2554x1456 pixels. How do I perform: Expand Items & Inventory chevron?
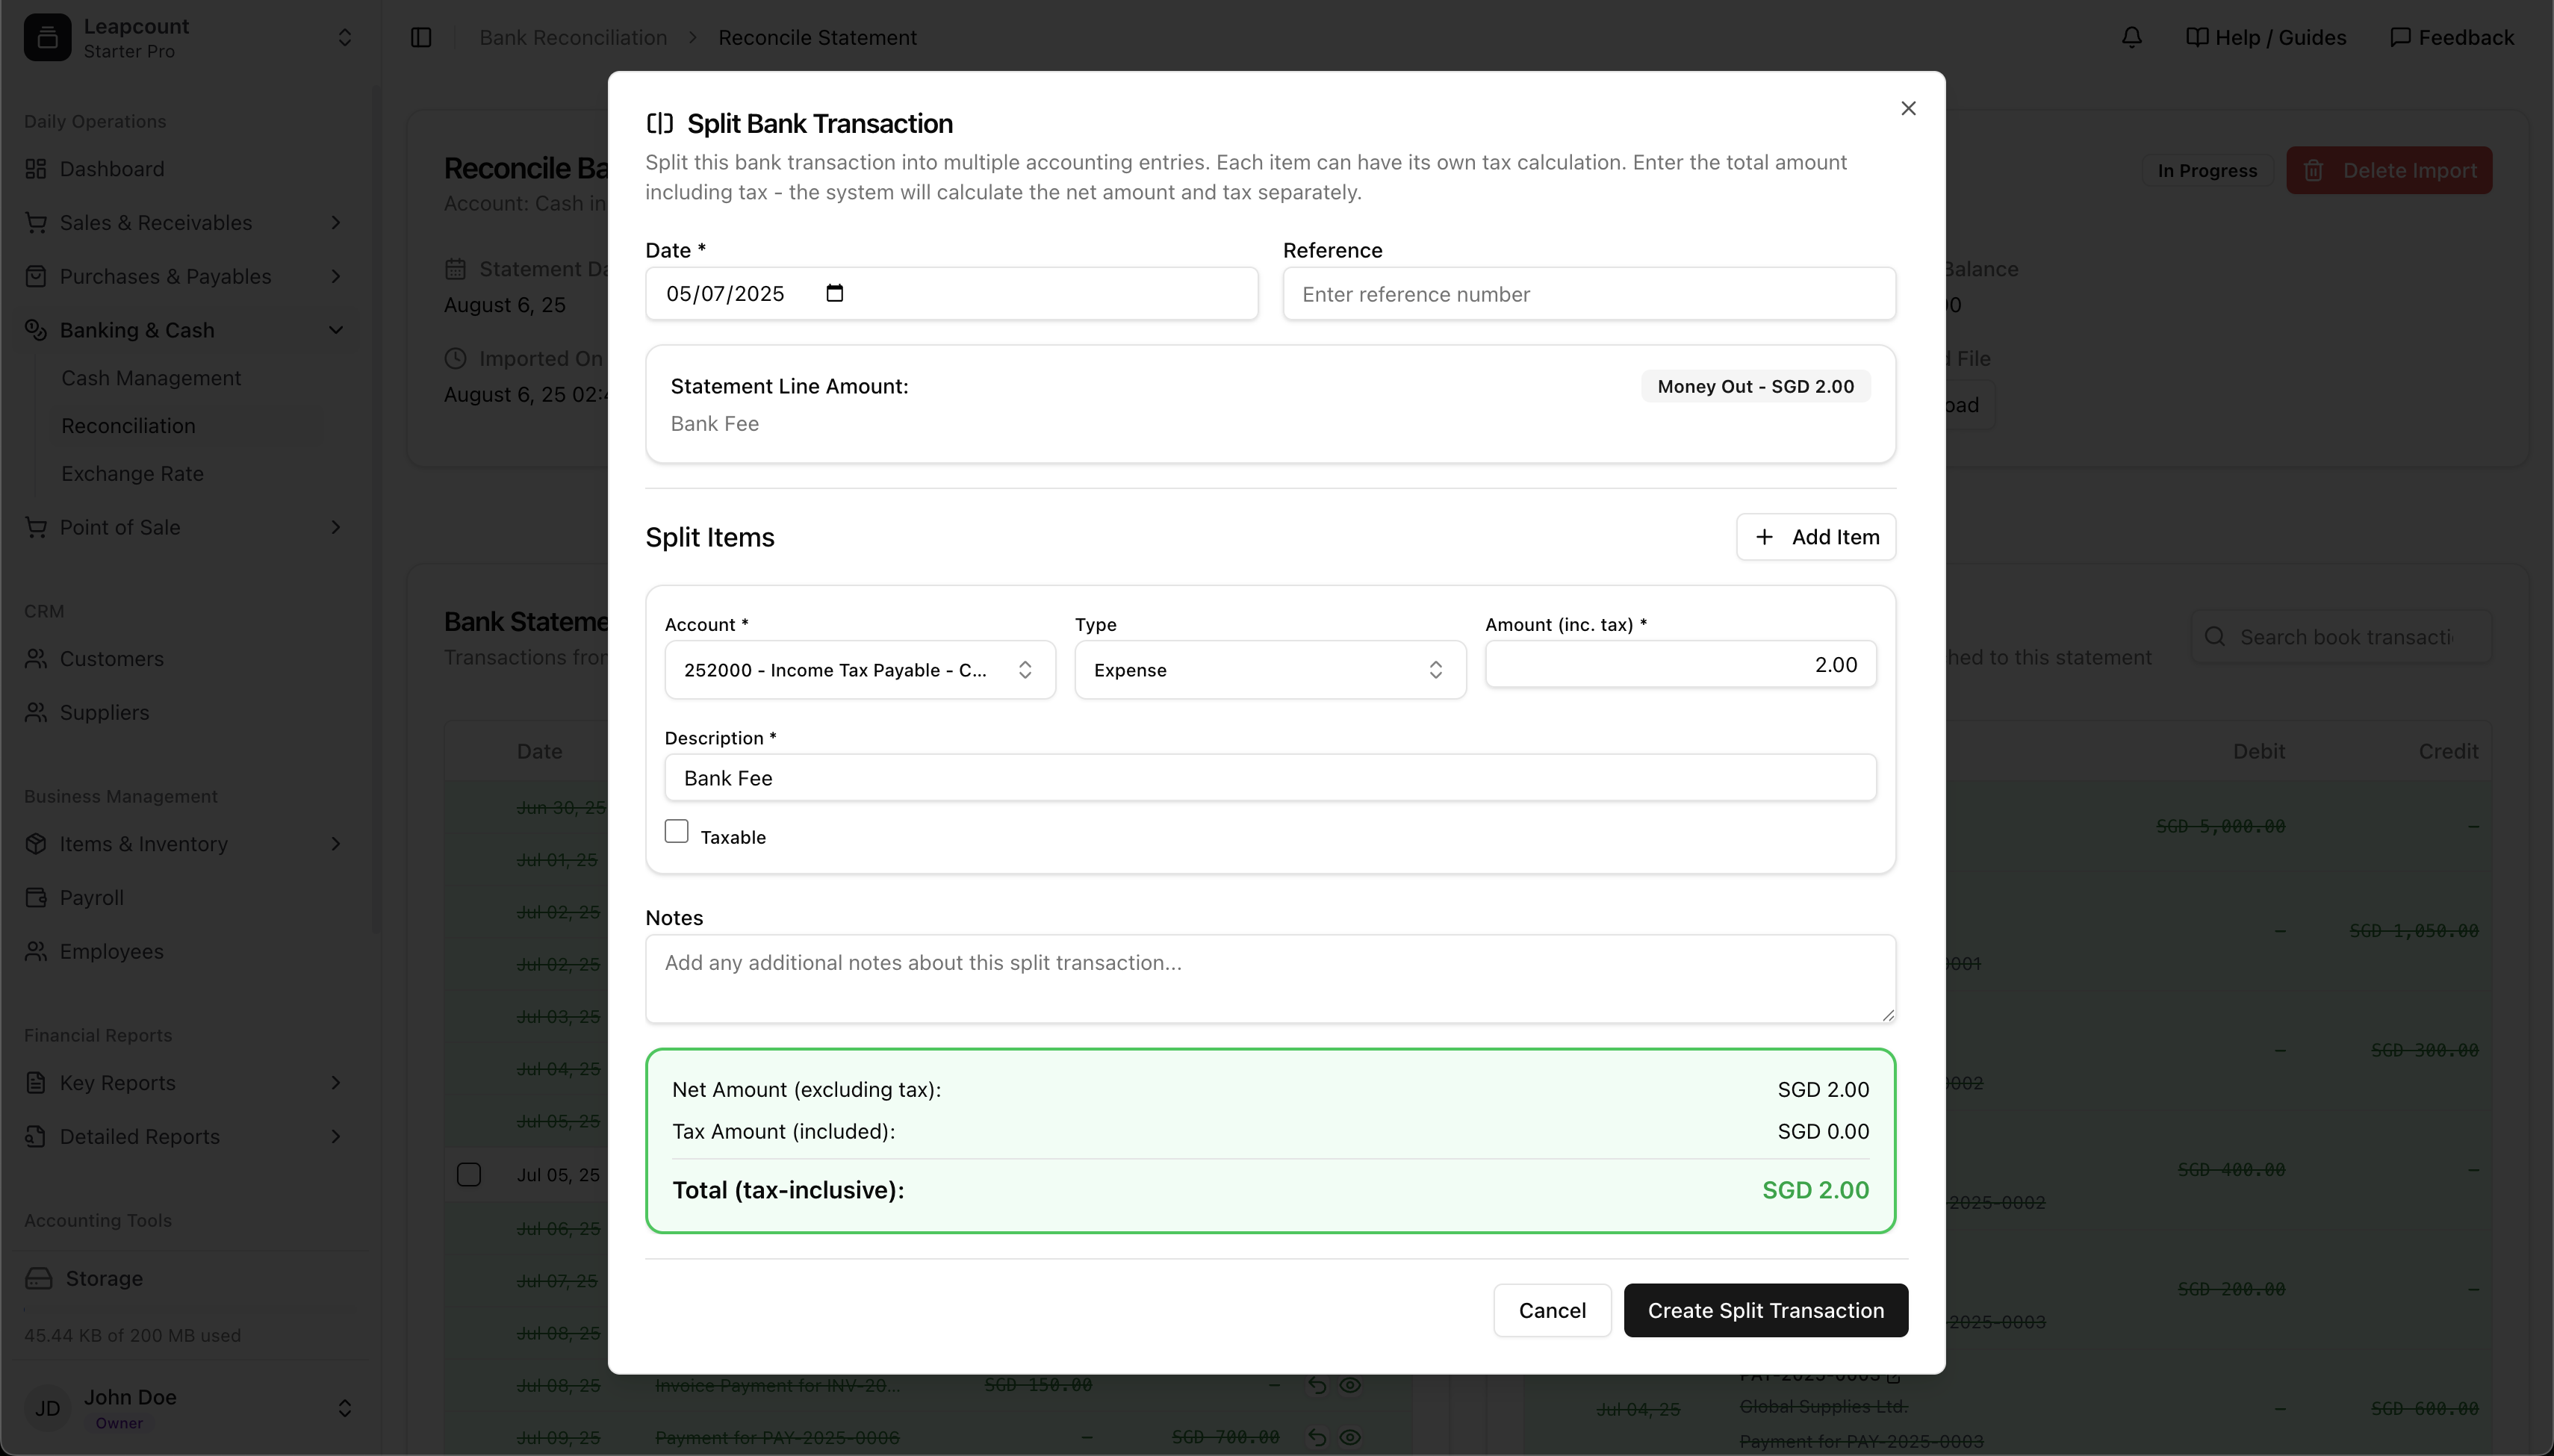[336, 844]
